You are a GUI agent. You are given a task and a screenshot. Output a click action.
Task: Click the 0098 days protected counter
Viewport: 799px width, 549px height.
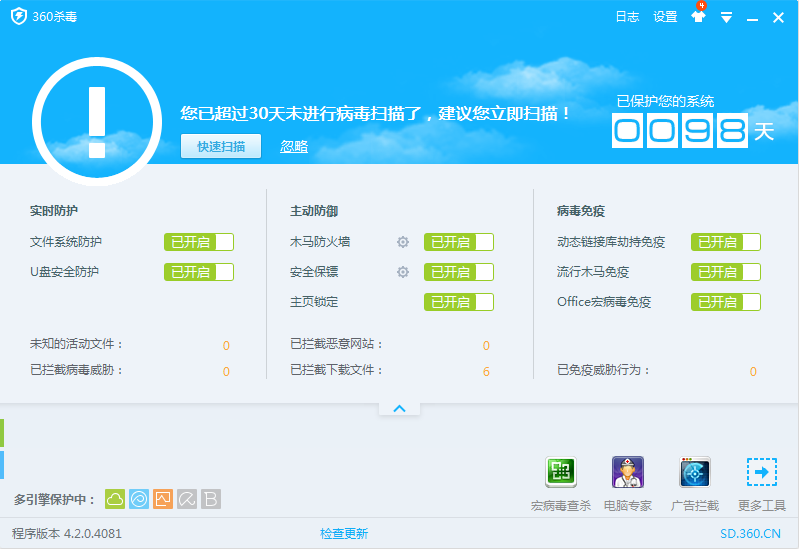click(680, 130)
